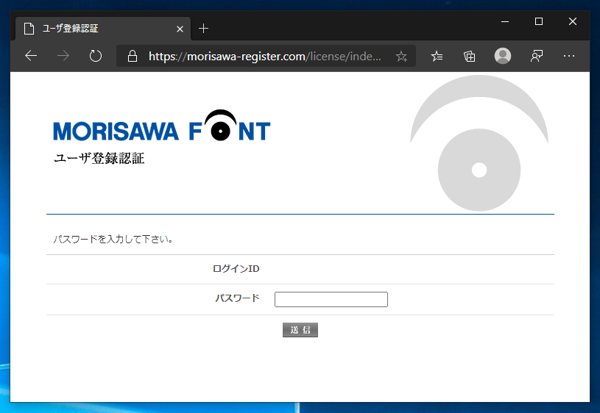Click the forward navigation arrow

coord(63,56)
